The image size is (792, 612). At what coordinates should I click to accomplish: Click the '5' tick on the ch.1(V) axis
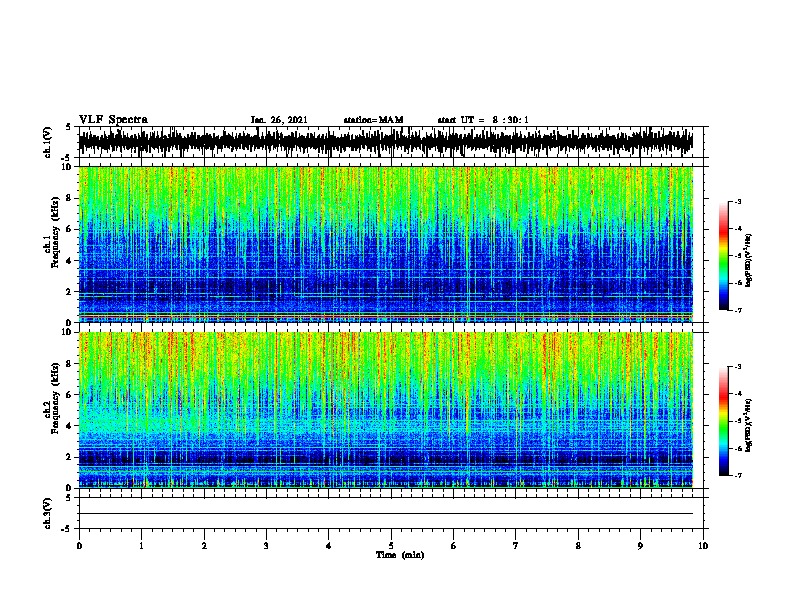(69, 127)
